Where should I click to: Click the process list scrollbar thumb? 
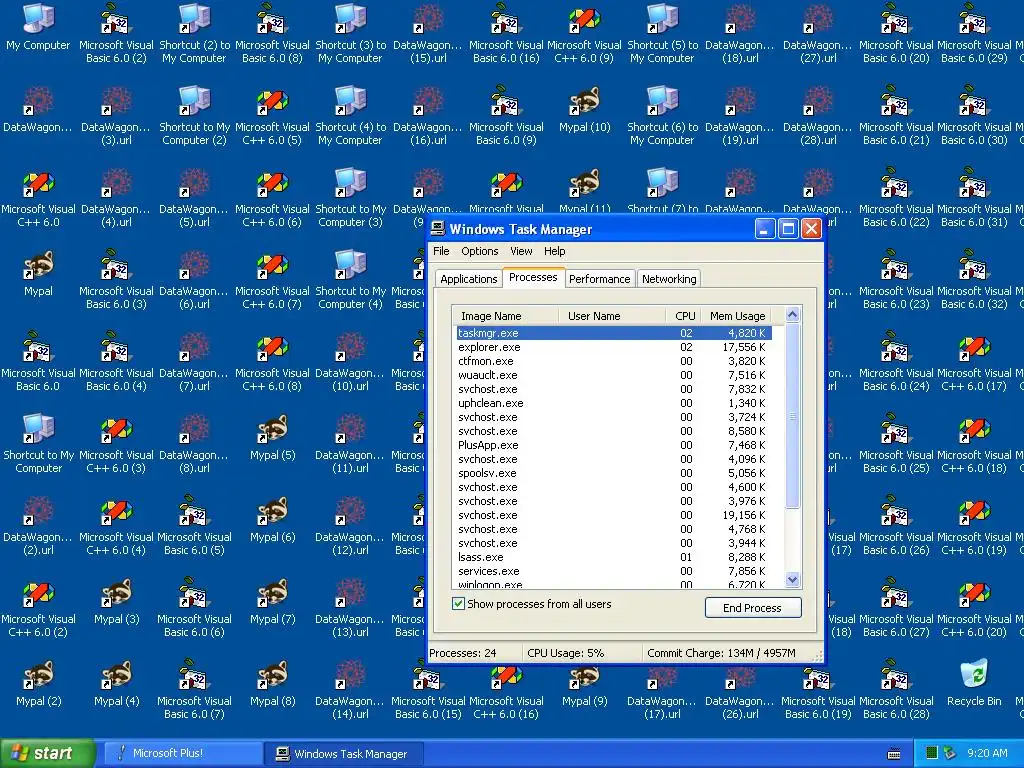click(x=792, y=416)
